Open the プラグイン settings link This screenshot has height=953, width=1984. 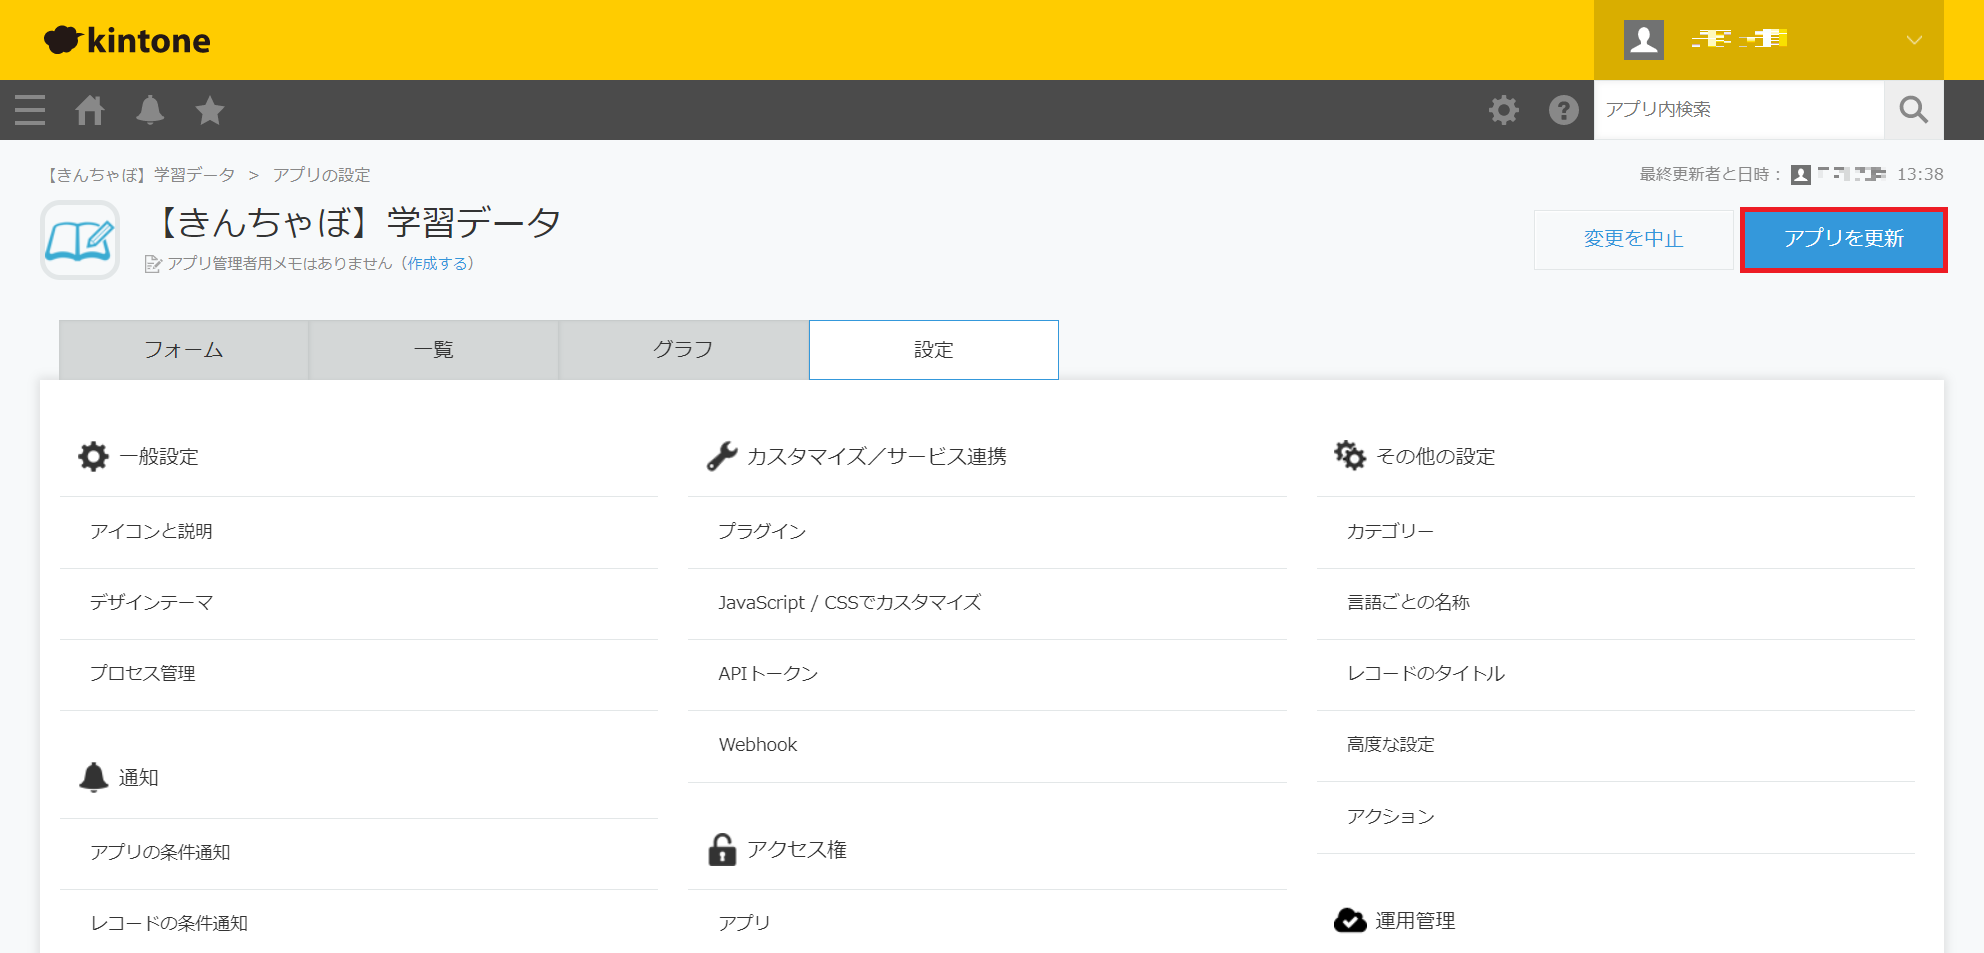coord(762,532)
